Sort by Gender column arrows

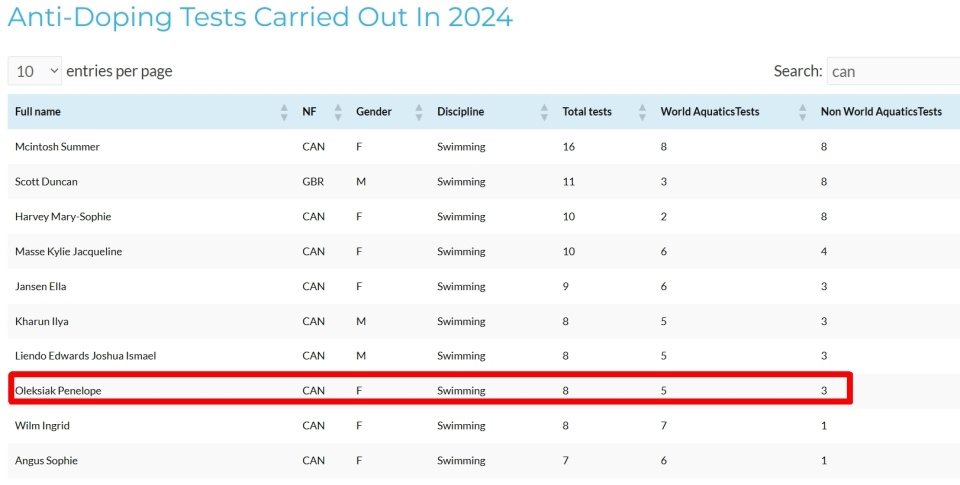click(x=419, y=112)
